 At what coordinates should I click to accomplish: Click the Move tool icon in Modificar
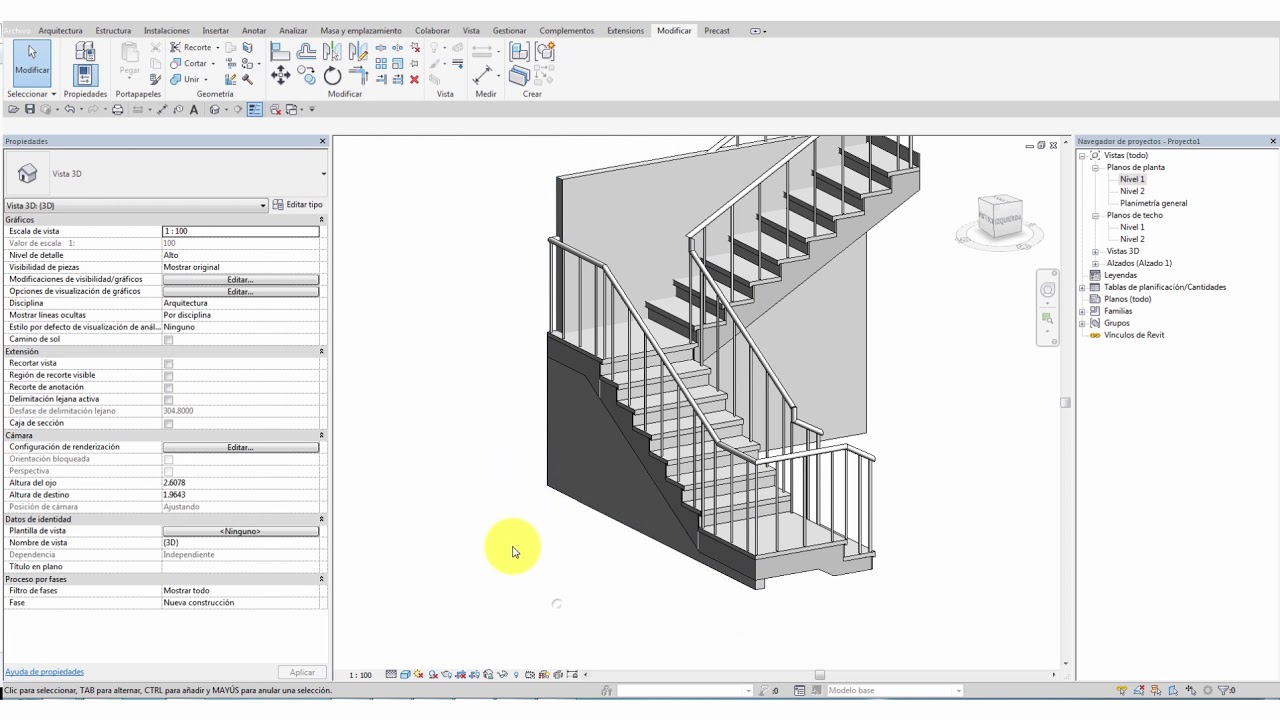[x=280, y=75]
